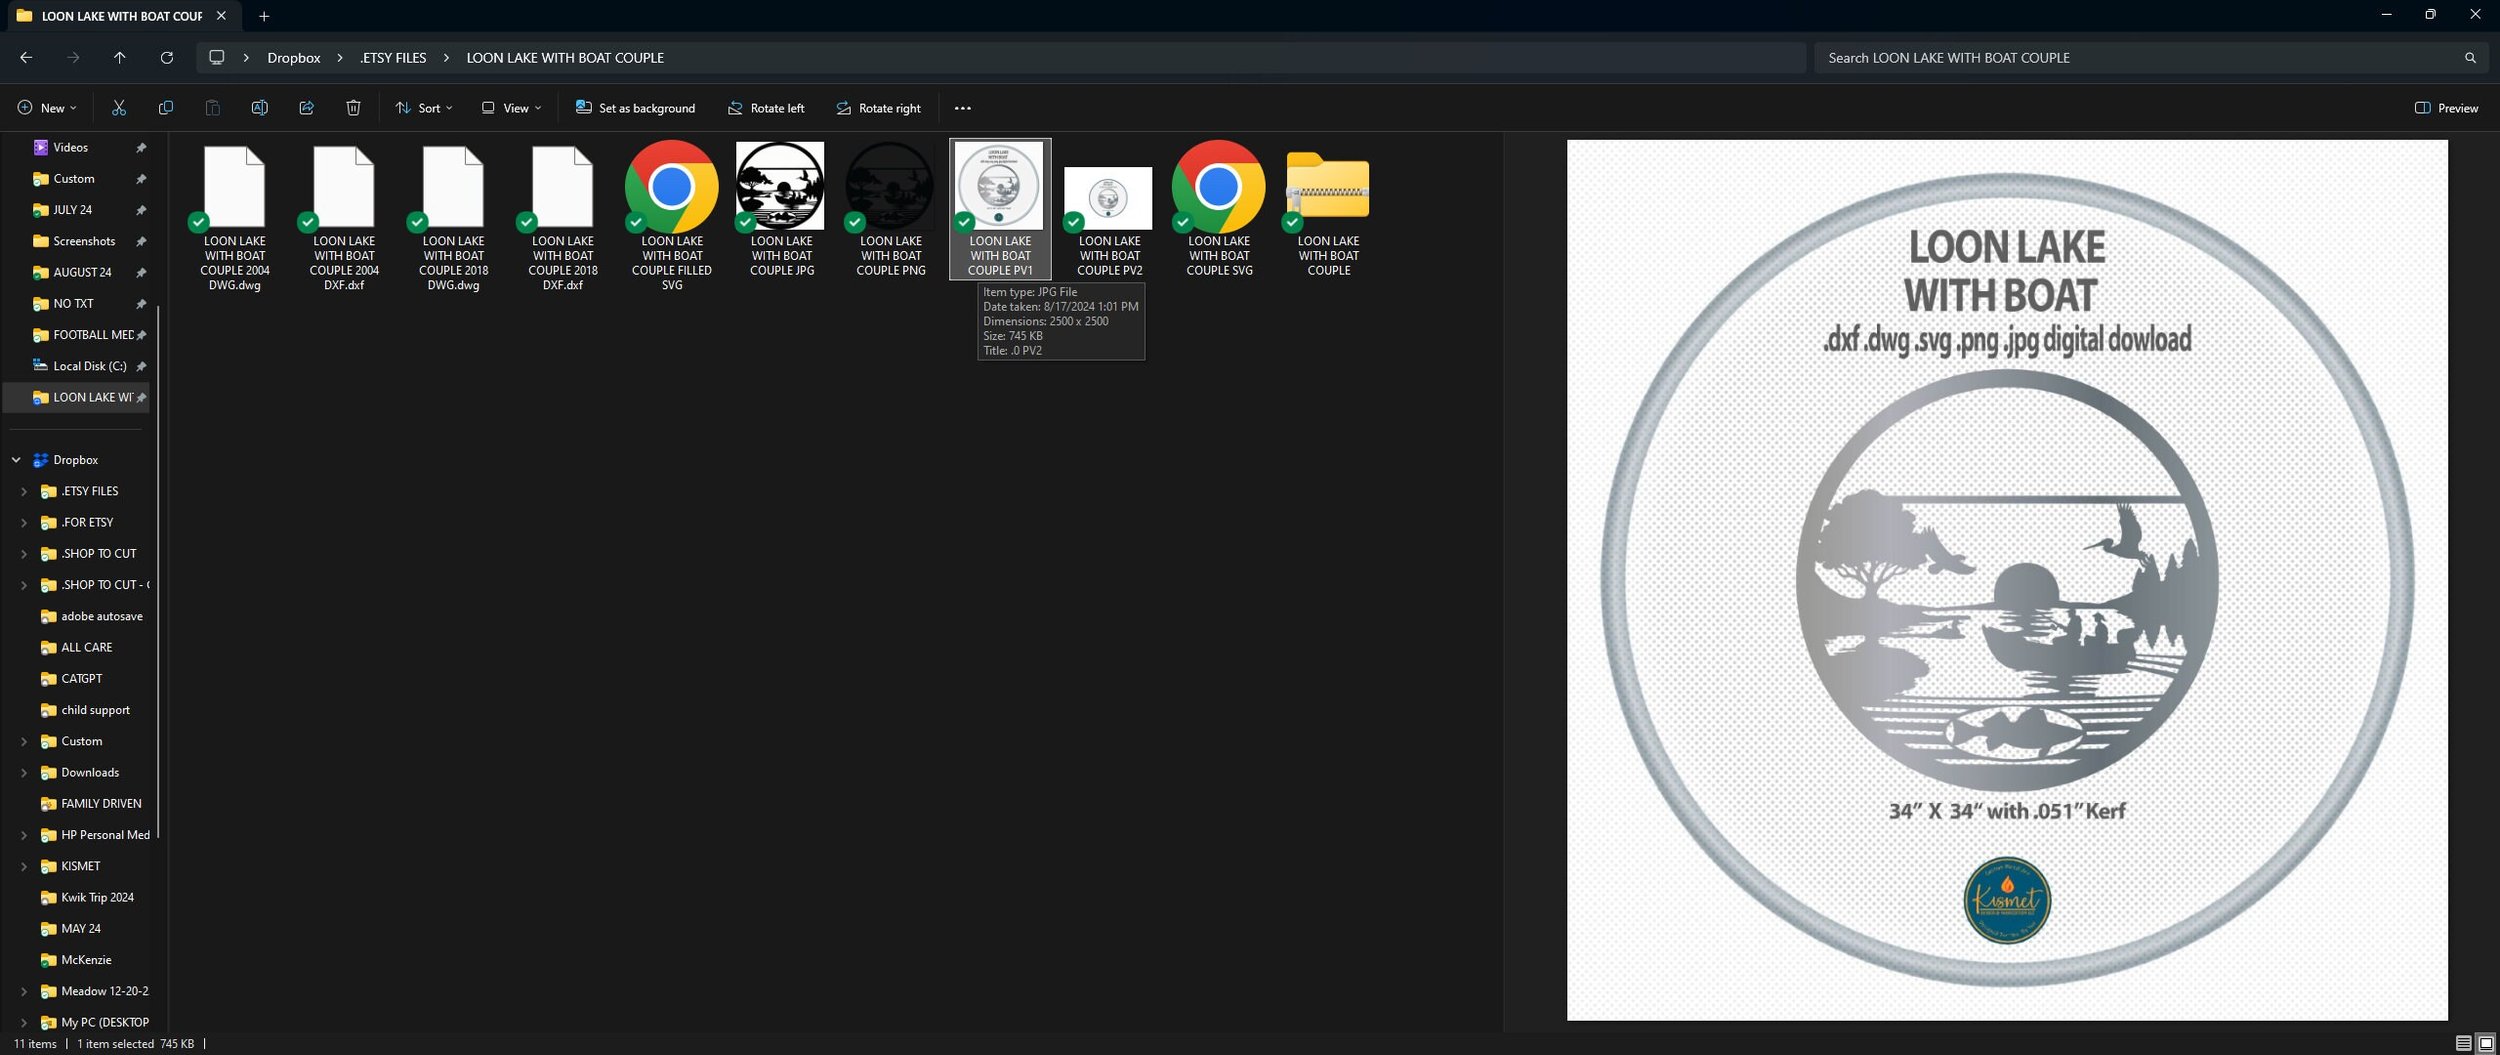This screenshot has width=2500, height=1055.
Task: Select LOON LAKE WITH BOAT COUPLE 2004 DXF.dxf
Action: (344, 216)
